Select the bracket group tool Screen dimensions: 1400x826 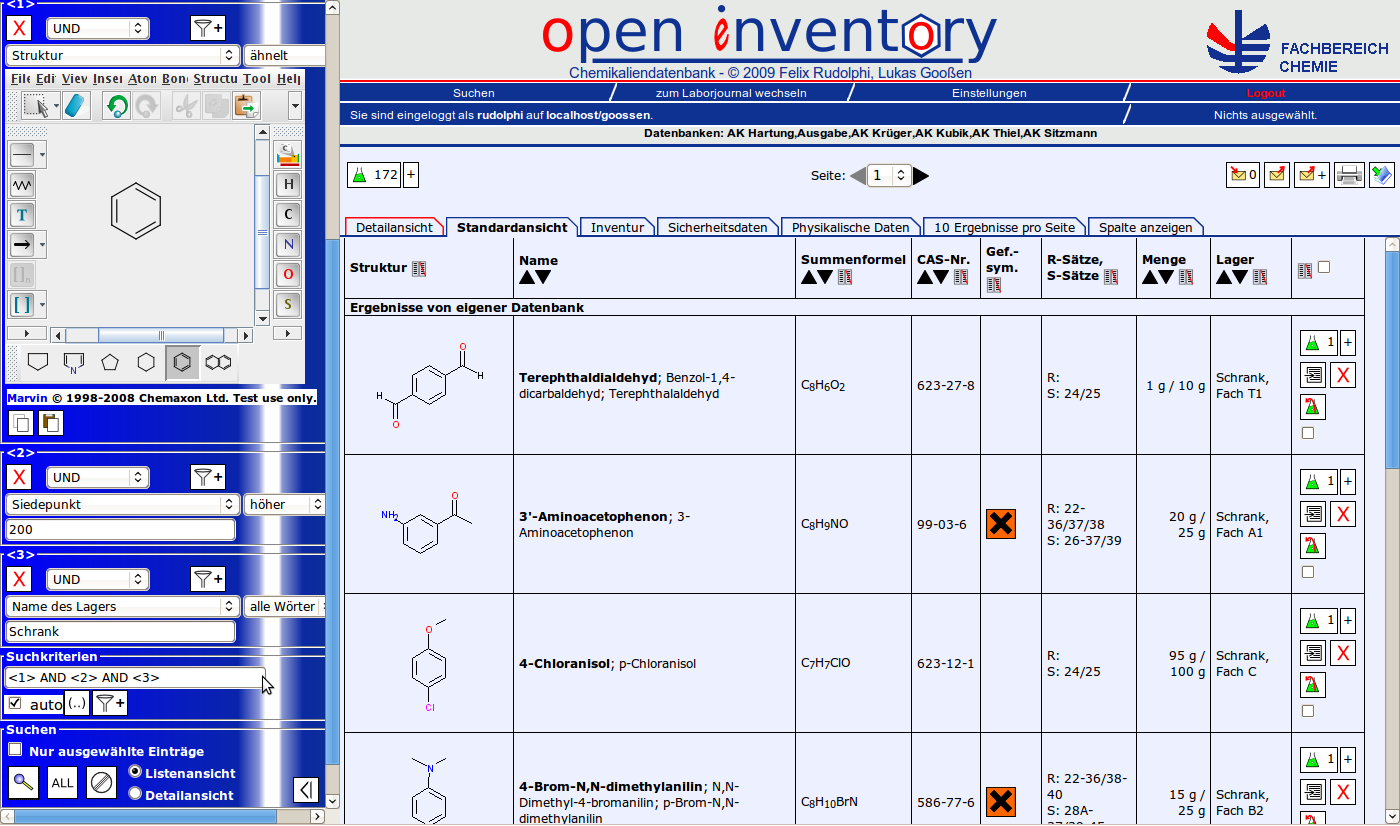click(x=22, y=303)
